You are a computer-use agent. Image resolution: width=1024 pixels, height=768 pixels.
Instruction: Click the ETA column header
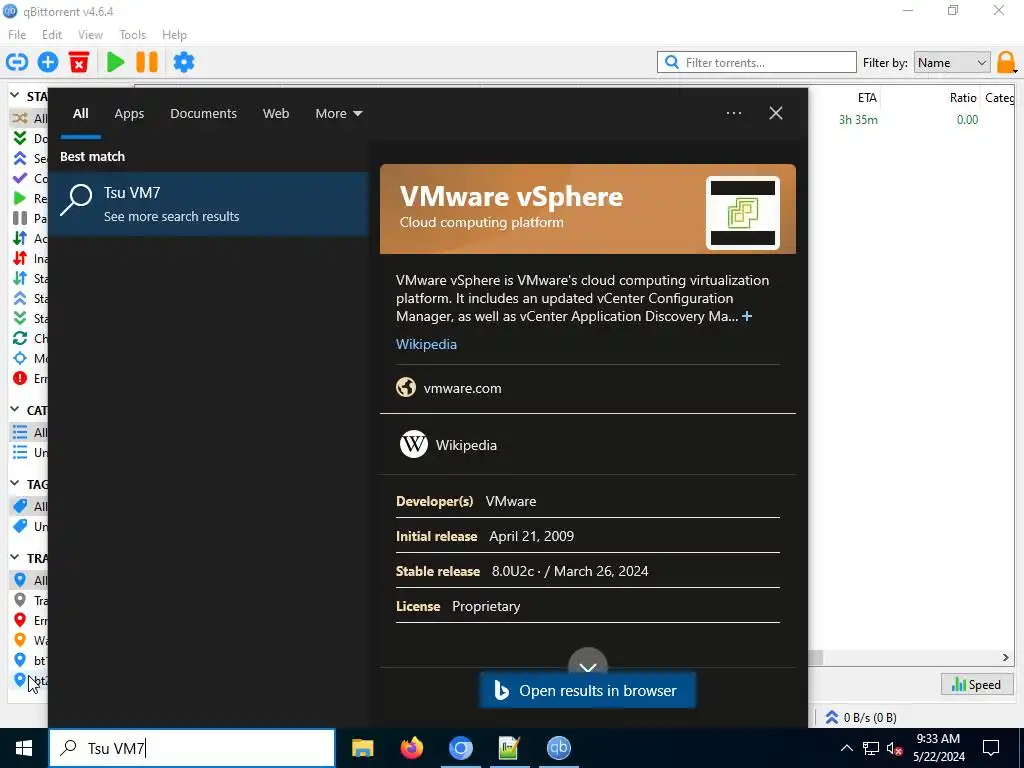867,97
